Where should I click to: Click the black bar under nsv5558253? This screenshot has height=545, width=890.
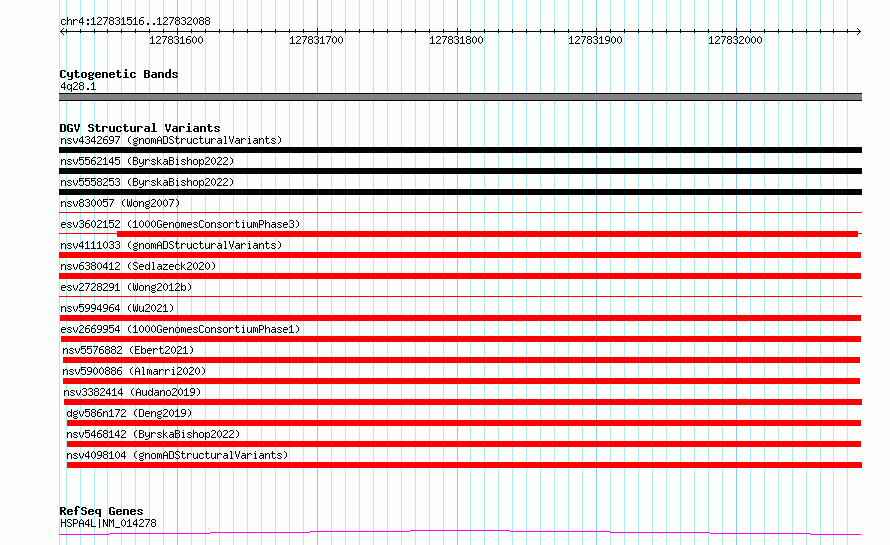[x=460, y=192]
